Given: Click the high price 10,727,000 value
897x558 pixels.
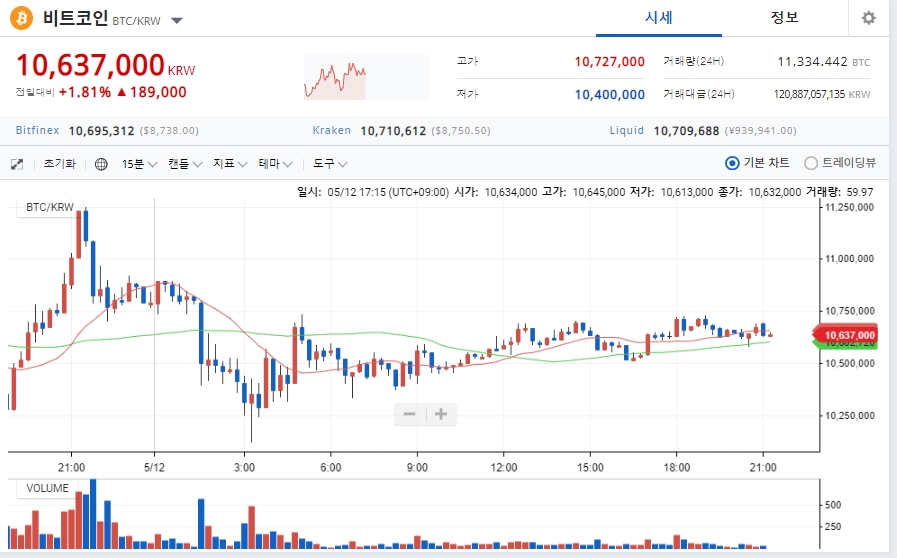Looking at the screenshot, I should [609, 62].
